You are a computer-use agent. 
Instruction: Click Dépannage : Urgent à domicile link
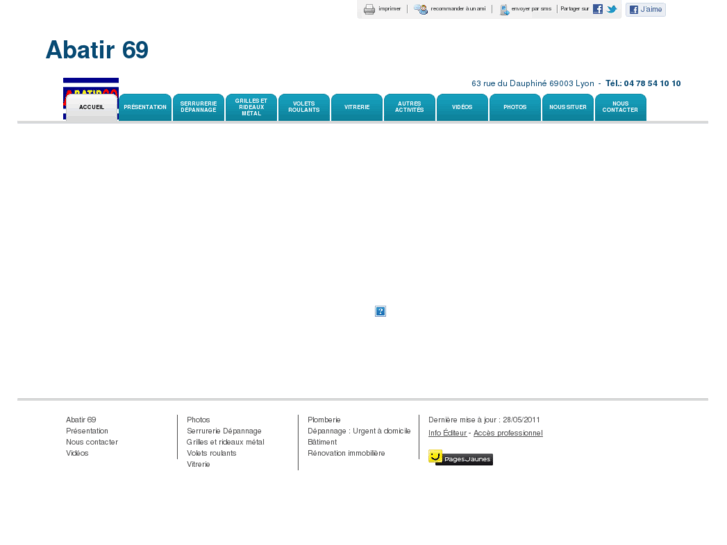(x=359, y=431)
